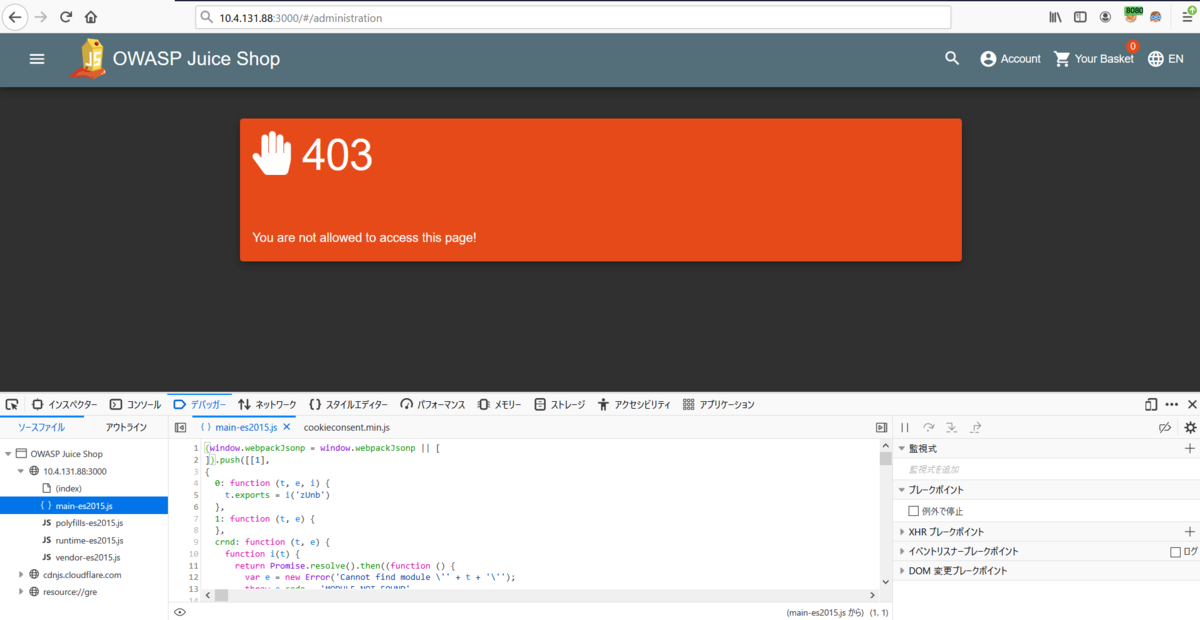Click the OWASP Juice Shop title
Screen dimensions: 1200x620
tap(196, 59)
